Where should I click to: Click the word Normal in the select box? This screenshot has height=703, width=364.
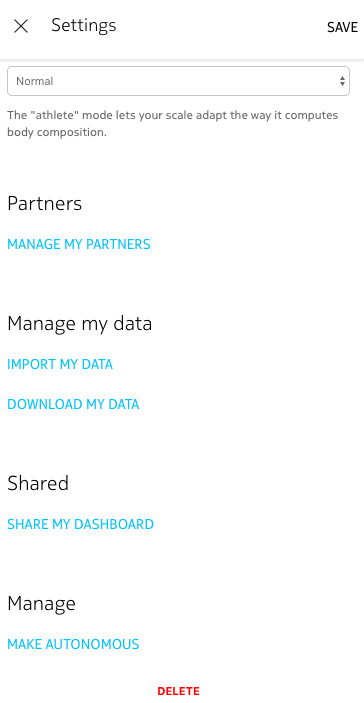35,81
